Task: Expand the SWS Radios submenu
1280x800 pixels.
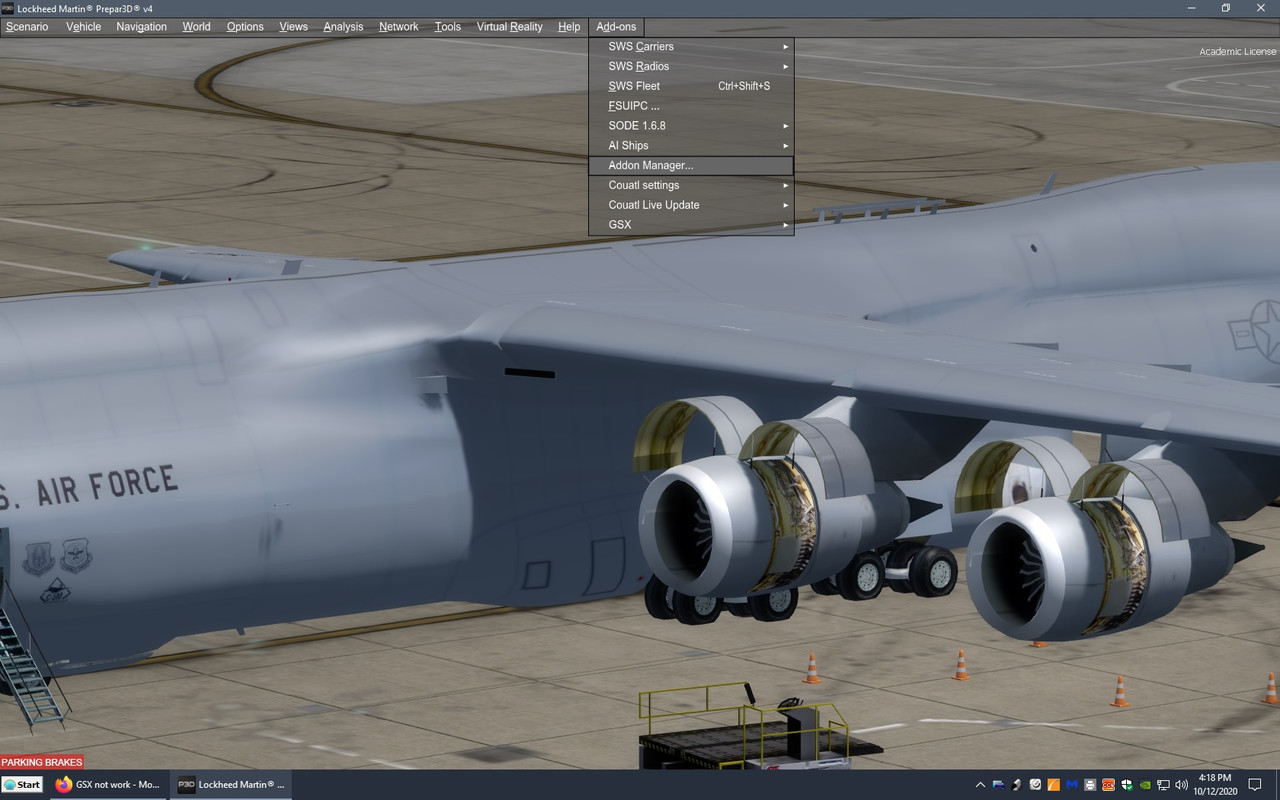Action: coord(691,66)
